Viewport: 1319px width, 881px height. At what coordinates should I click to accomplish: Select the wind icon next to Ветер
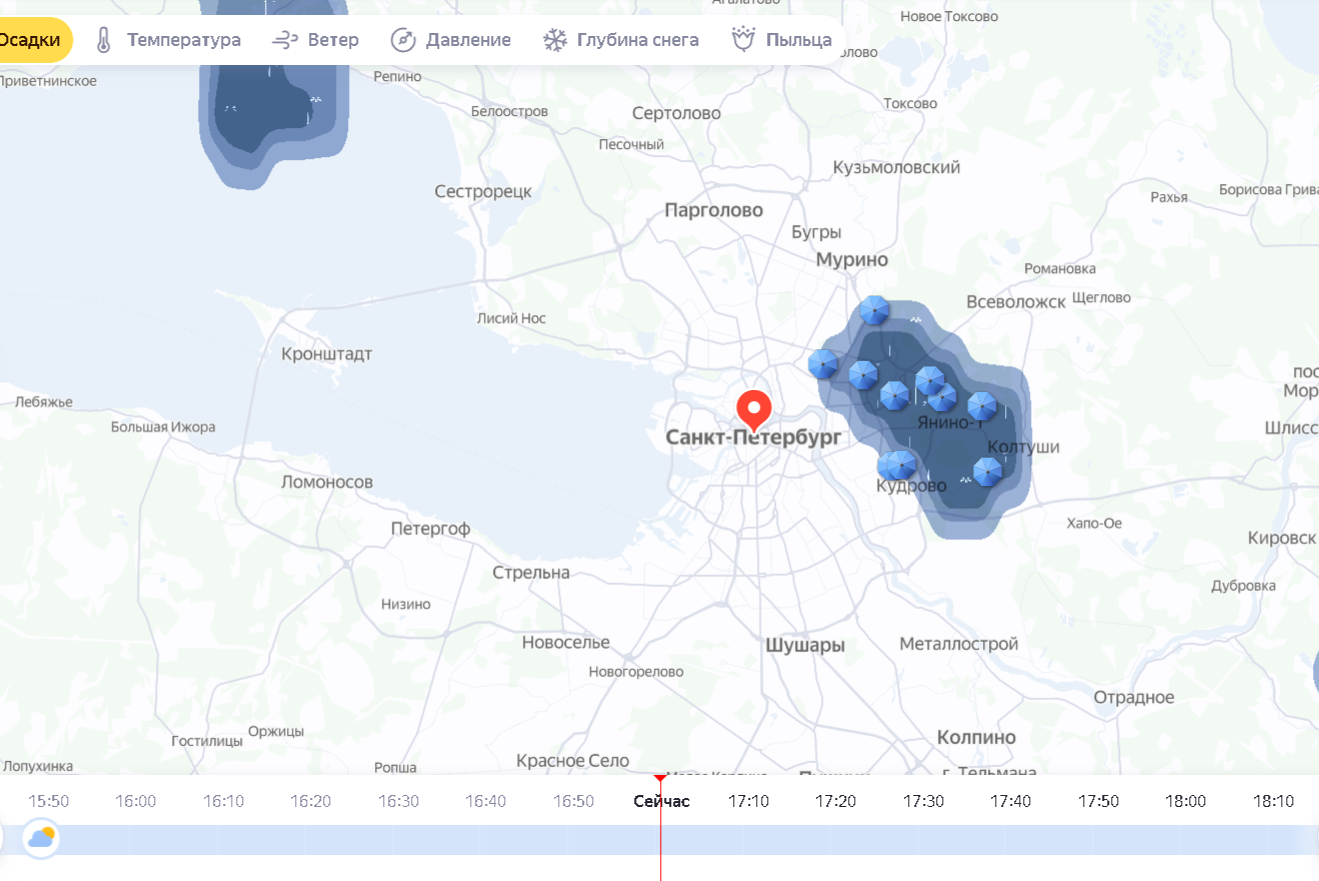click(285, 40)
